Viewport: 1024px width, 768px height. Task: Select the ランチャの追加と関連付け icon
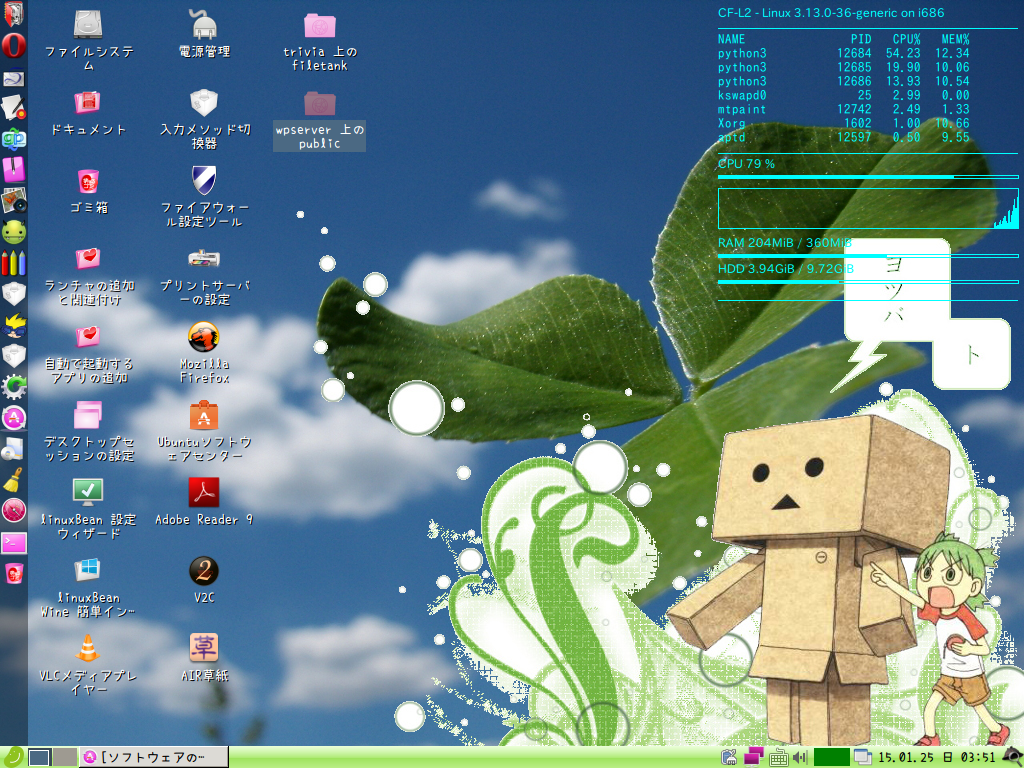[89, 276]
